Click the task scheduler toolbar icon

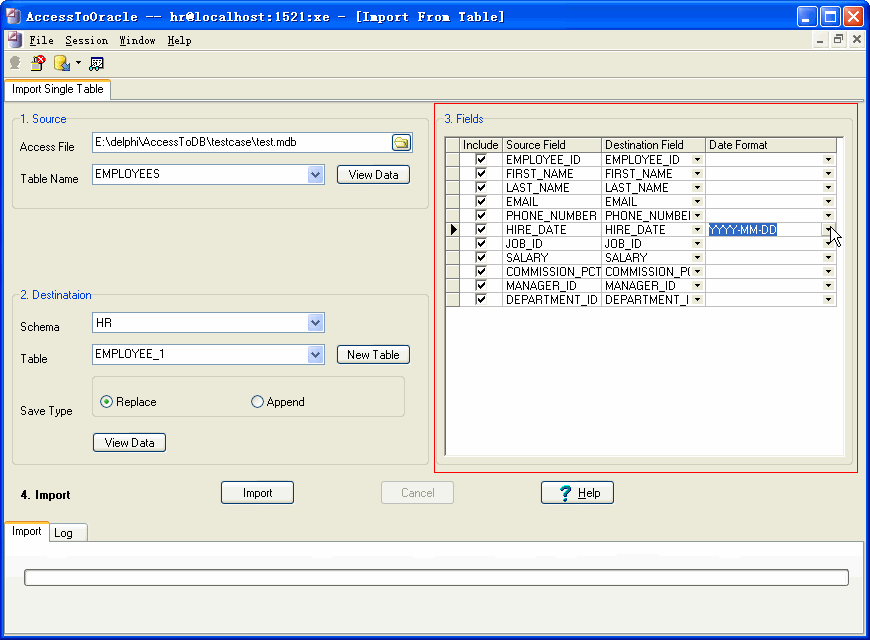[x=96, y=64]
